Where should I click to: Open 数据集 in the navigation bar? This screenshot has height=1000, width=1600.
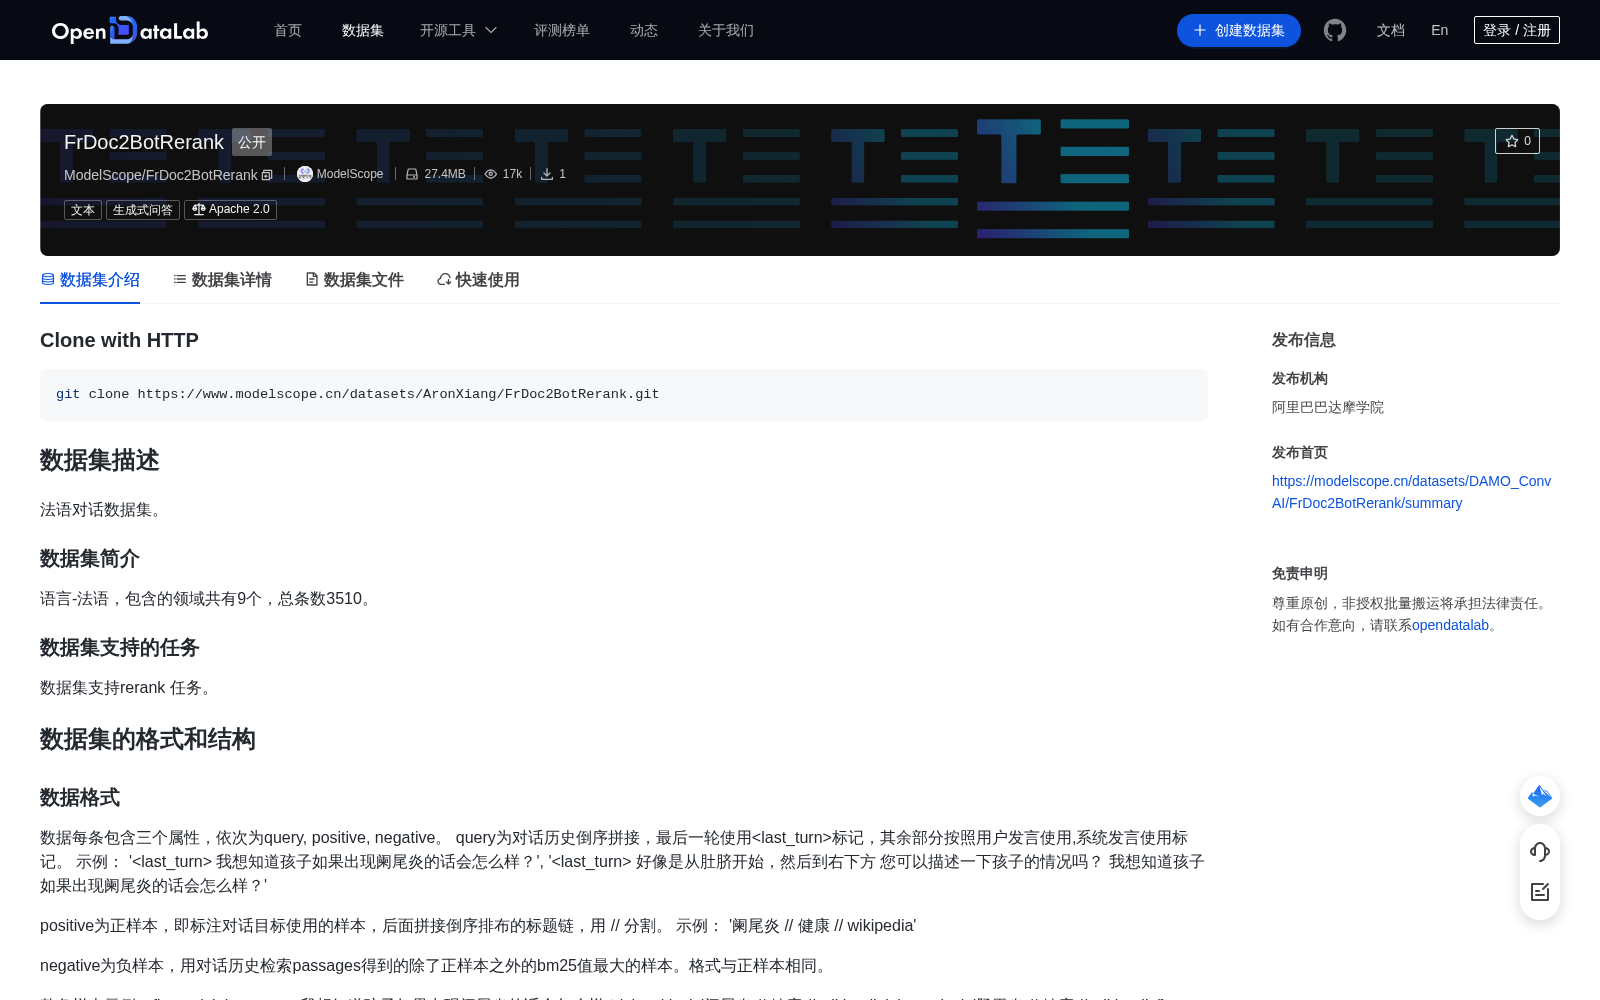tap(363, 30)
